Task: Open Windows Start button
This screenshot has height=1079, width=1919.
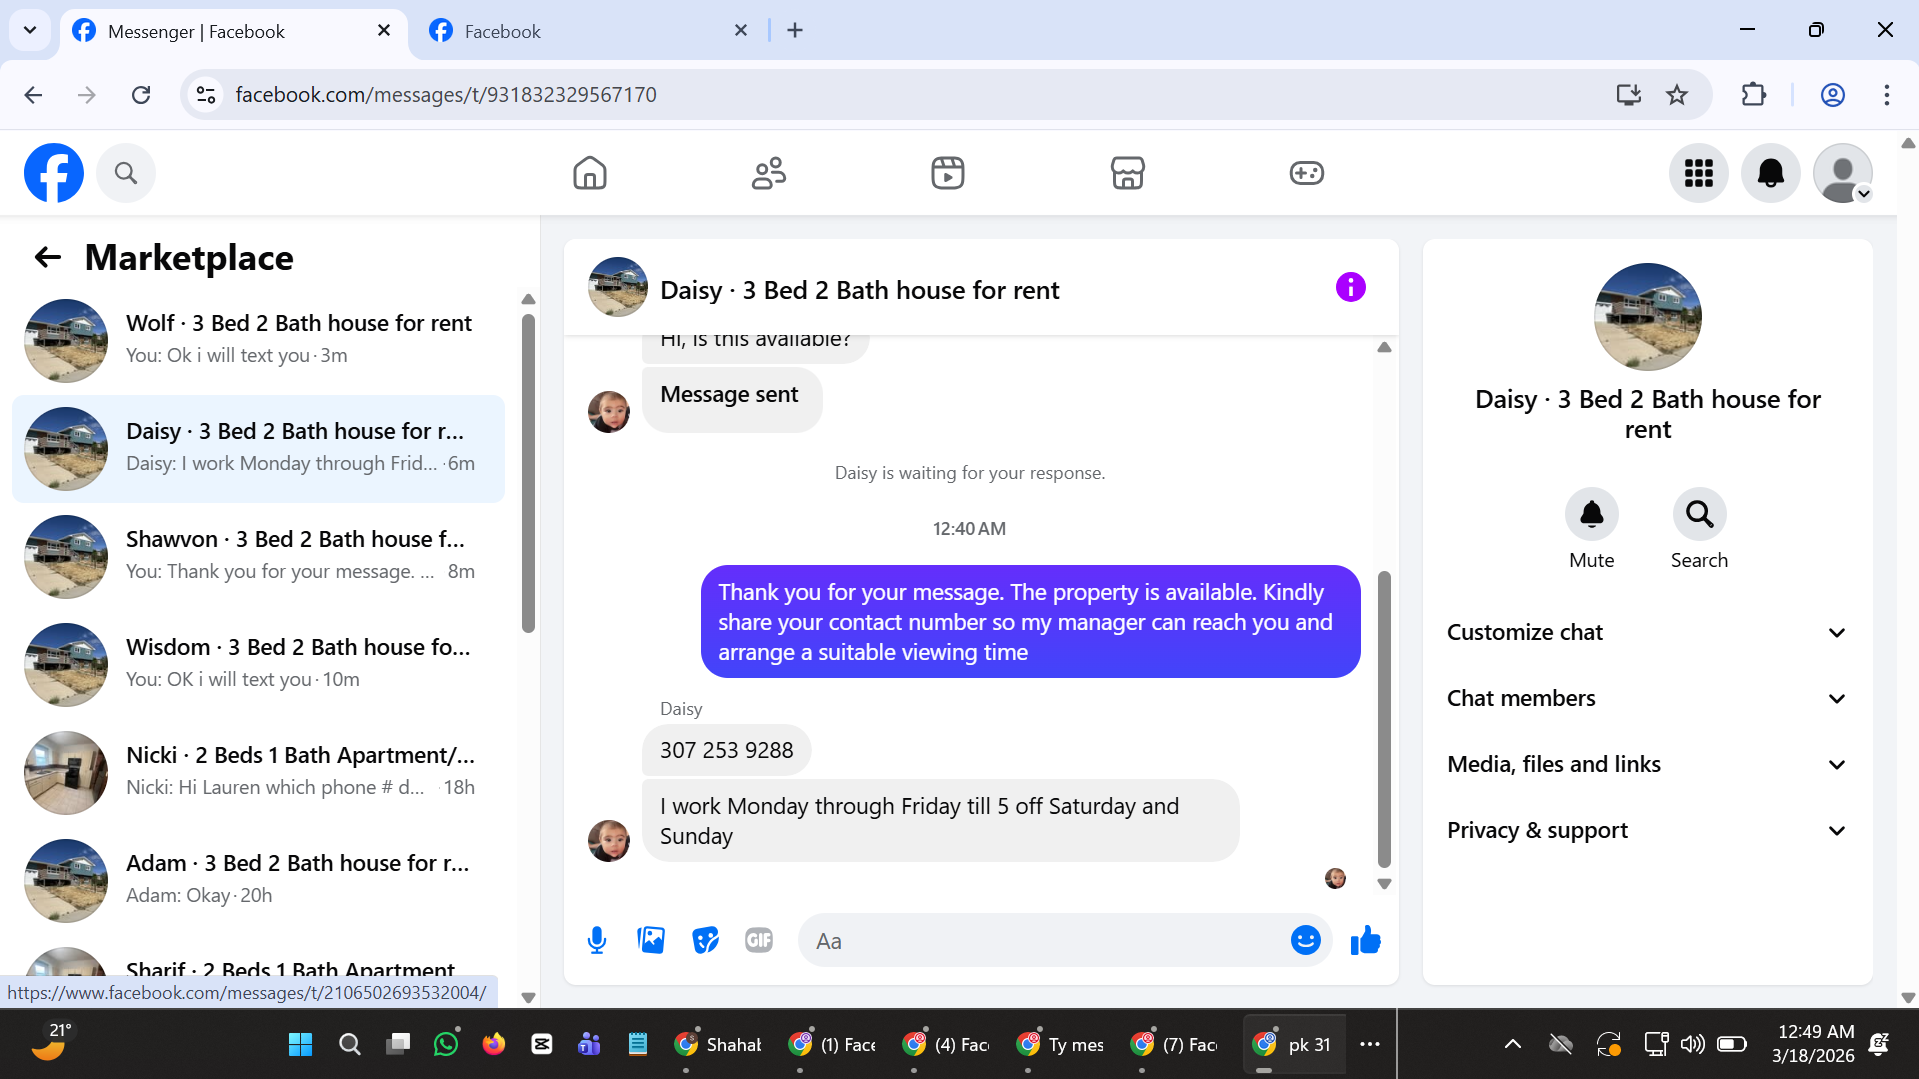Action: pos(300,1044)
